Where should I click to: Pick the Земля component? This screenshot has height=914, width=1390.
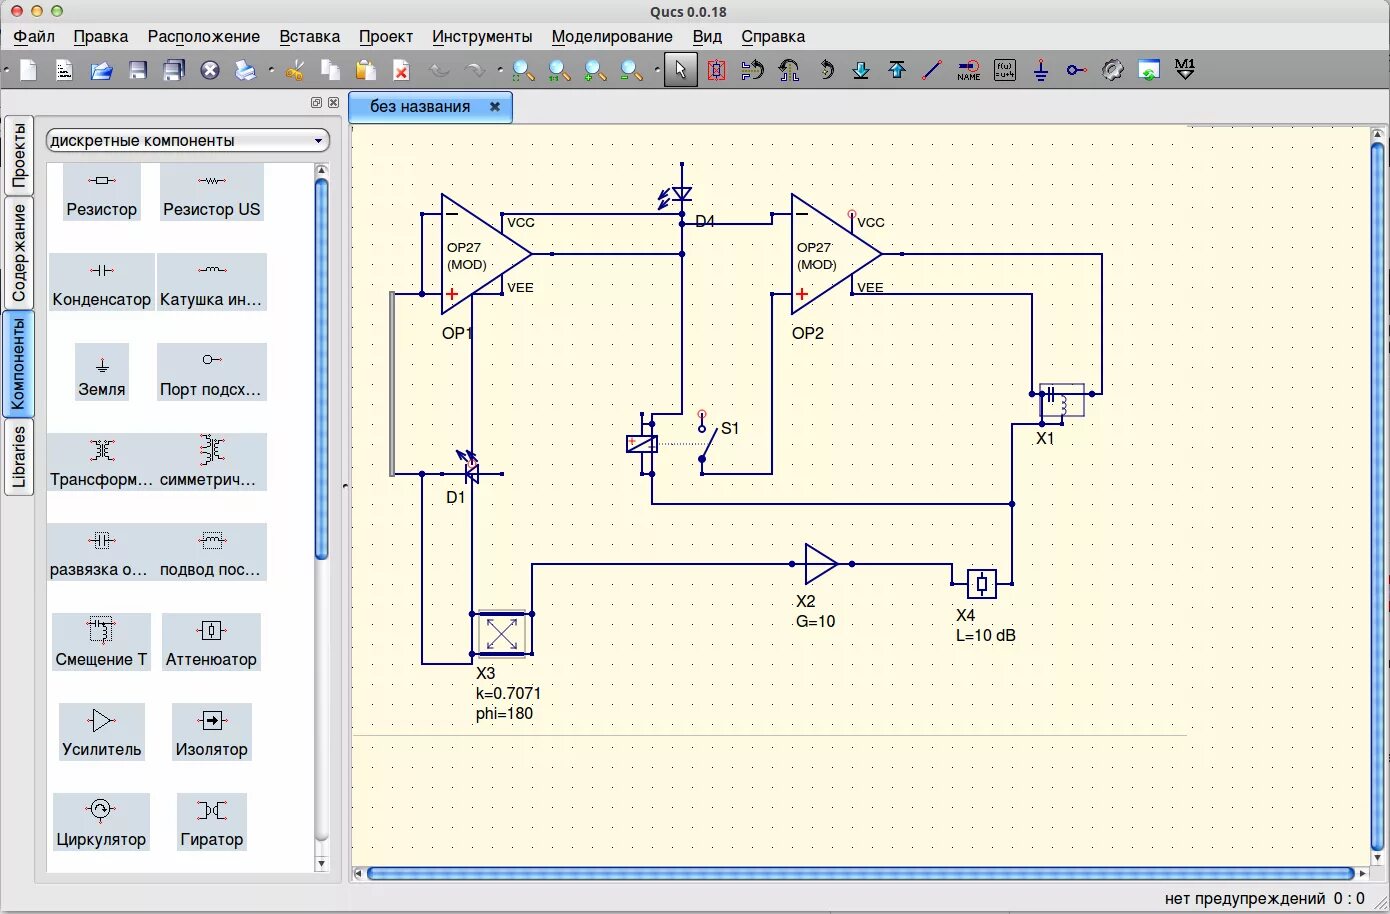(x=102, y=373)
